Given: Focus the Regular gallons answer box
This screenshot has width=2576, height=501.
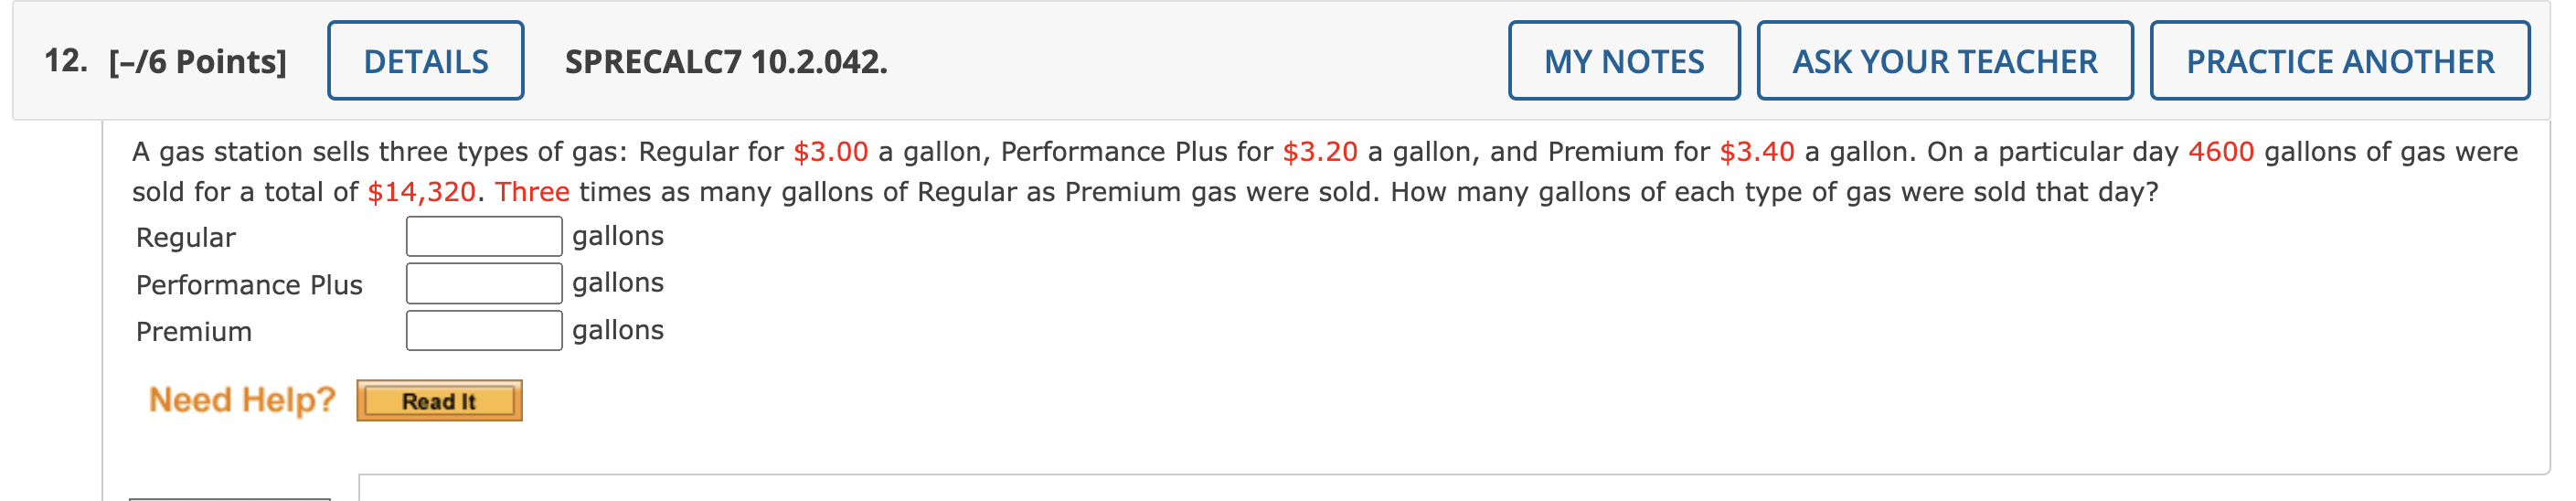Looking at the screenshot, I should pyautogui.click(x=484, y=237).
